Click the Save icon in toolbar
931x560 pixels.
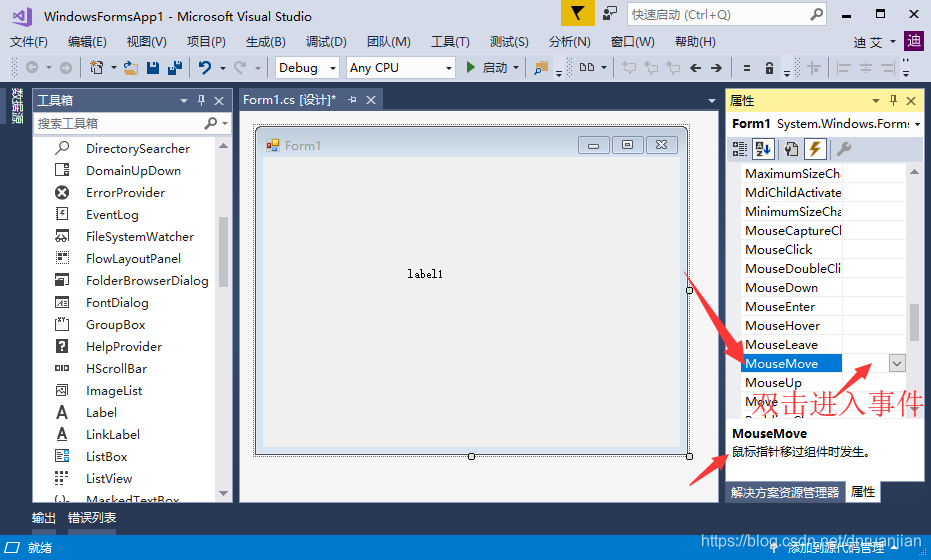[x=153, y=68]
